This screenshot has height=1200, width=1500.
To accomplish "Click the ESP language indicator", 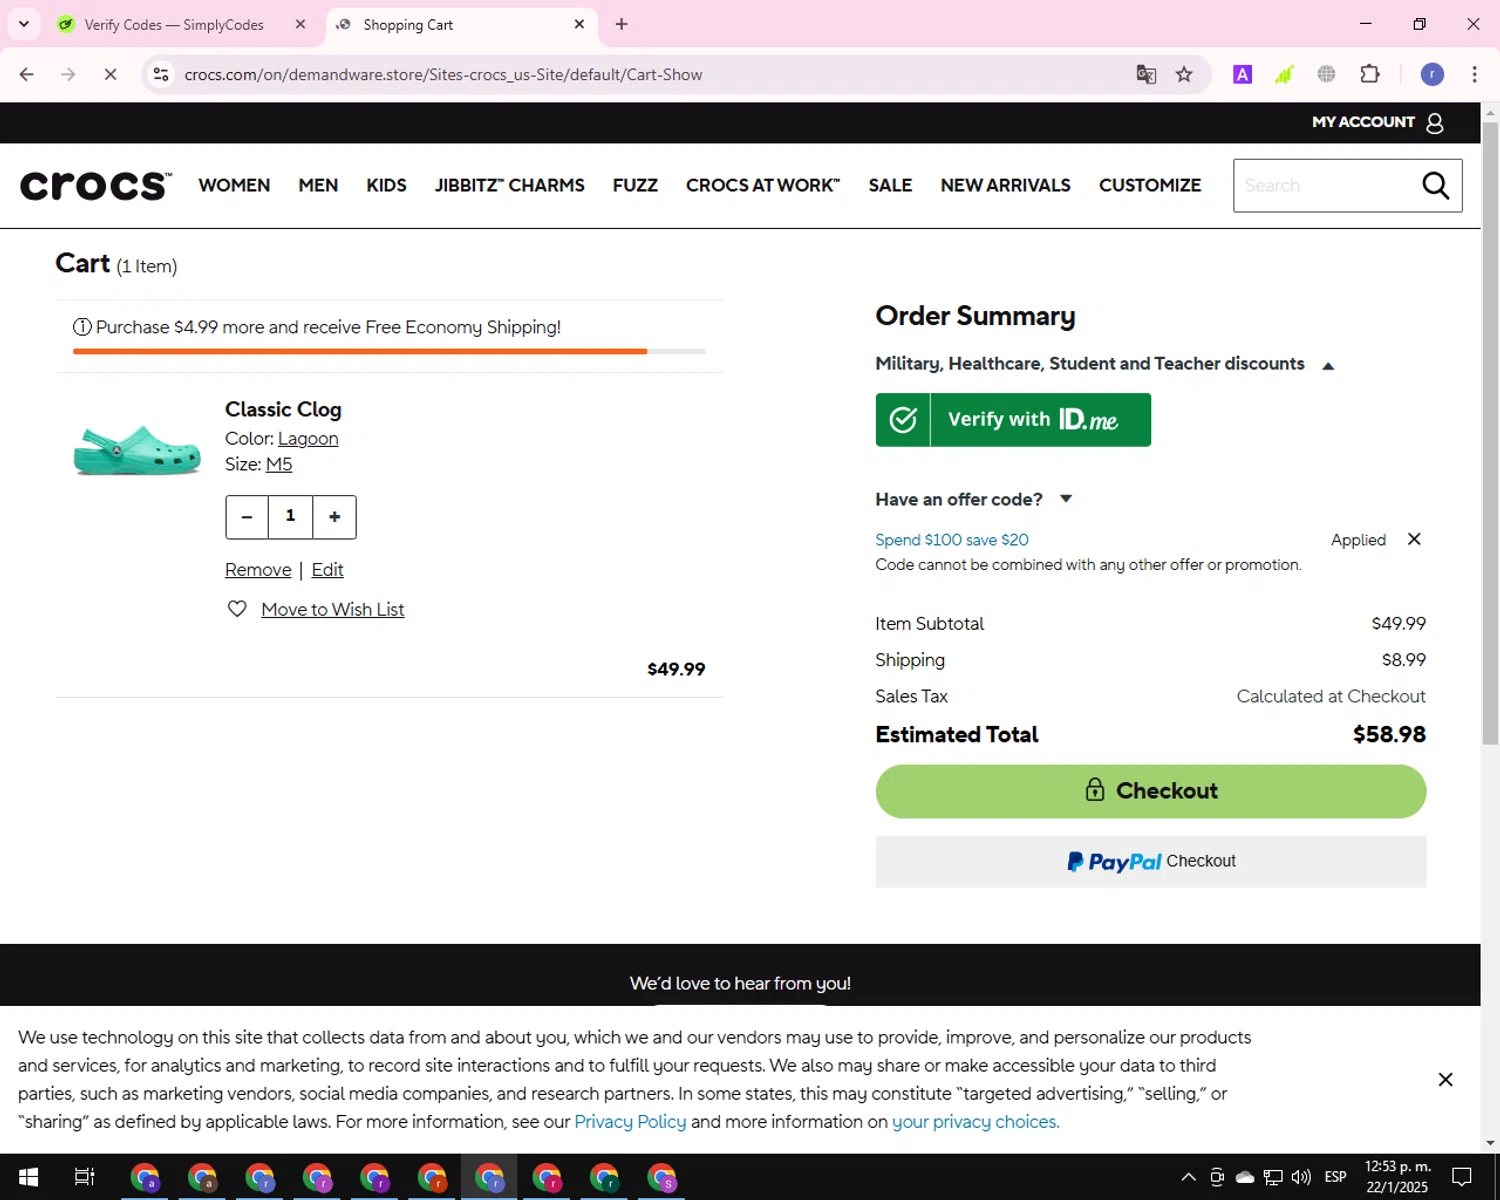I will coord(1335,1177).
